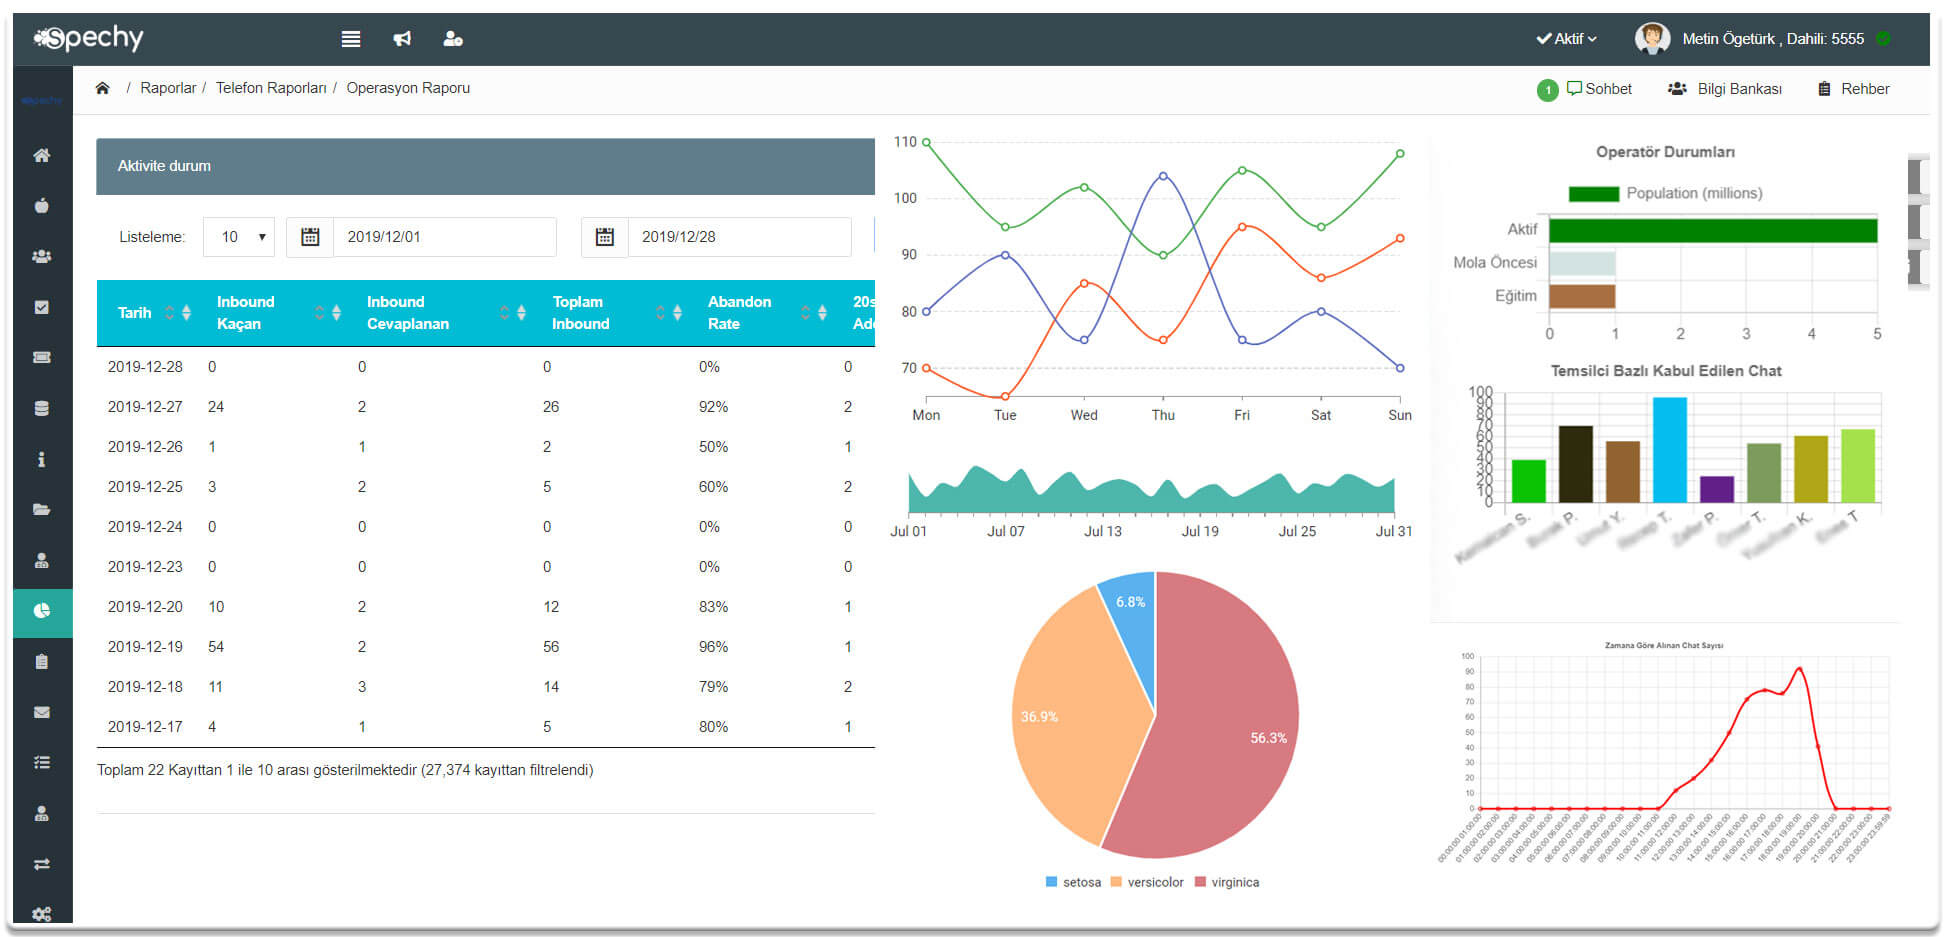
Task: Open Telefon Raporları breadcrumb
Action: [271, 88]
